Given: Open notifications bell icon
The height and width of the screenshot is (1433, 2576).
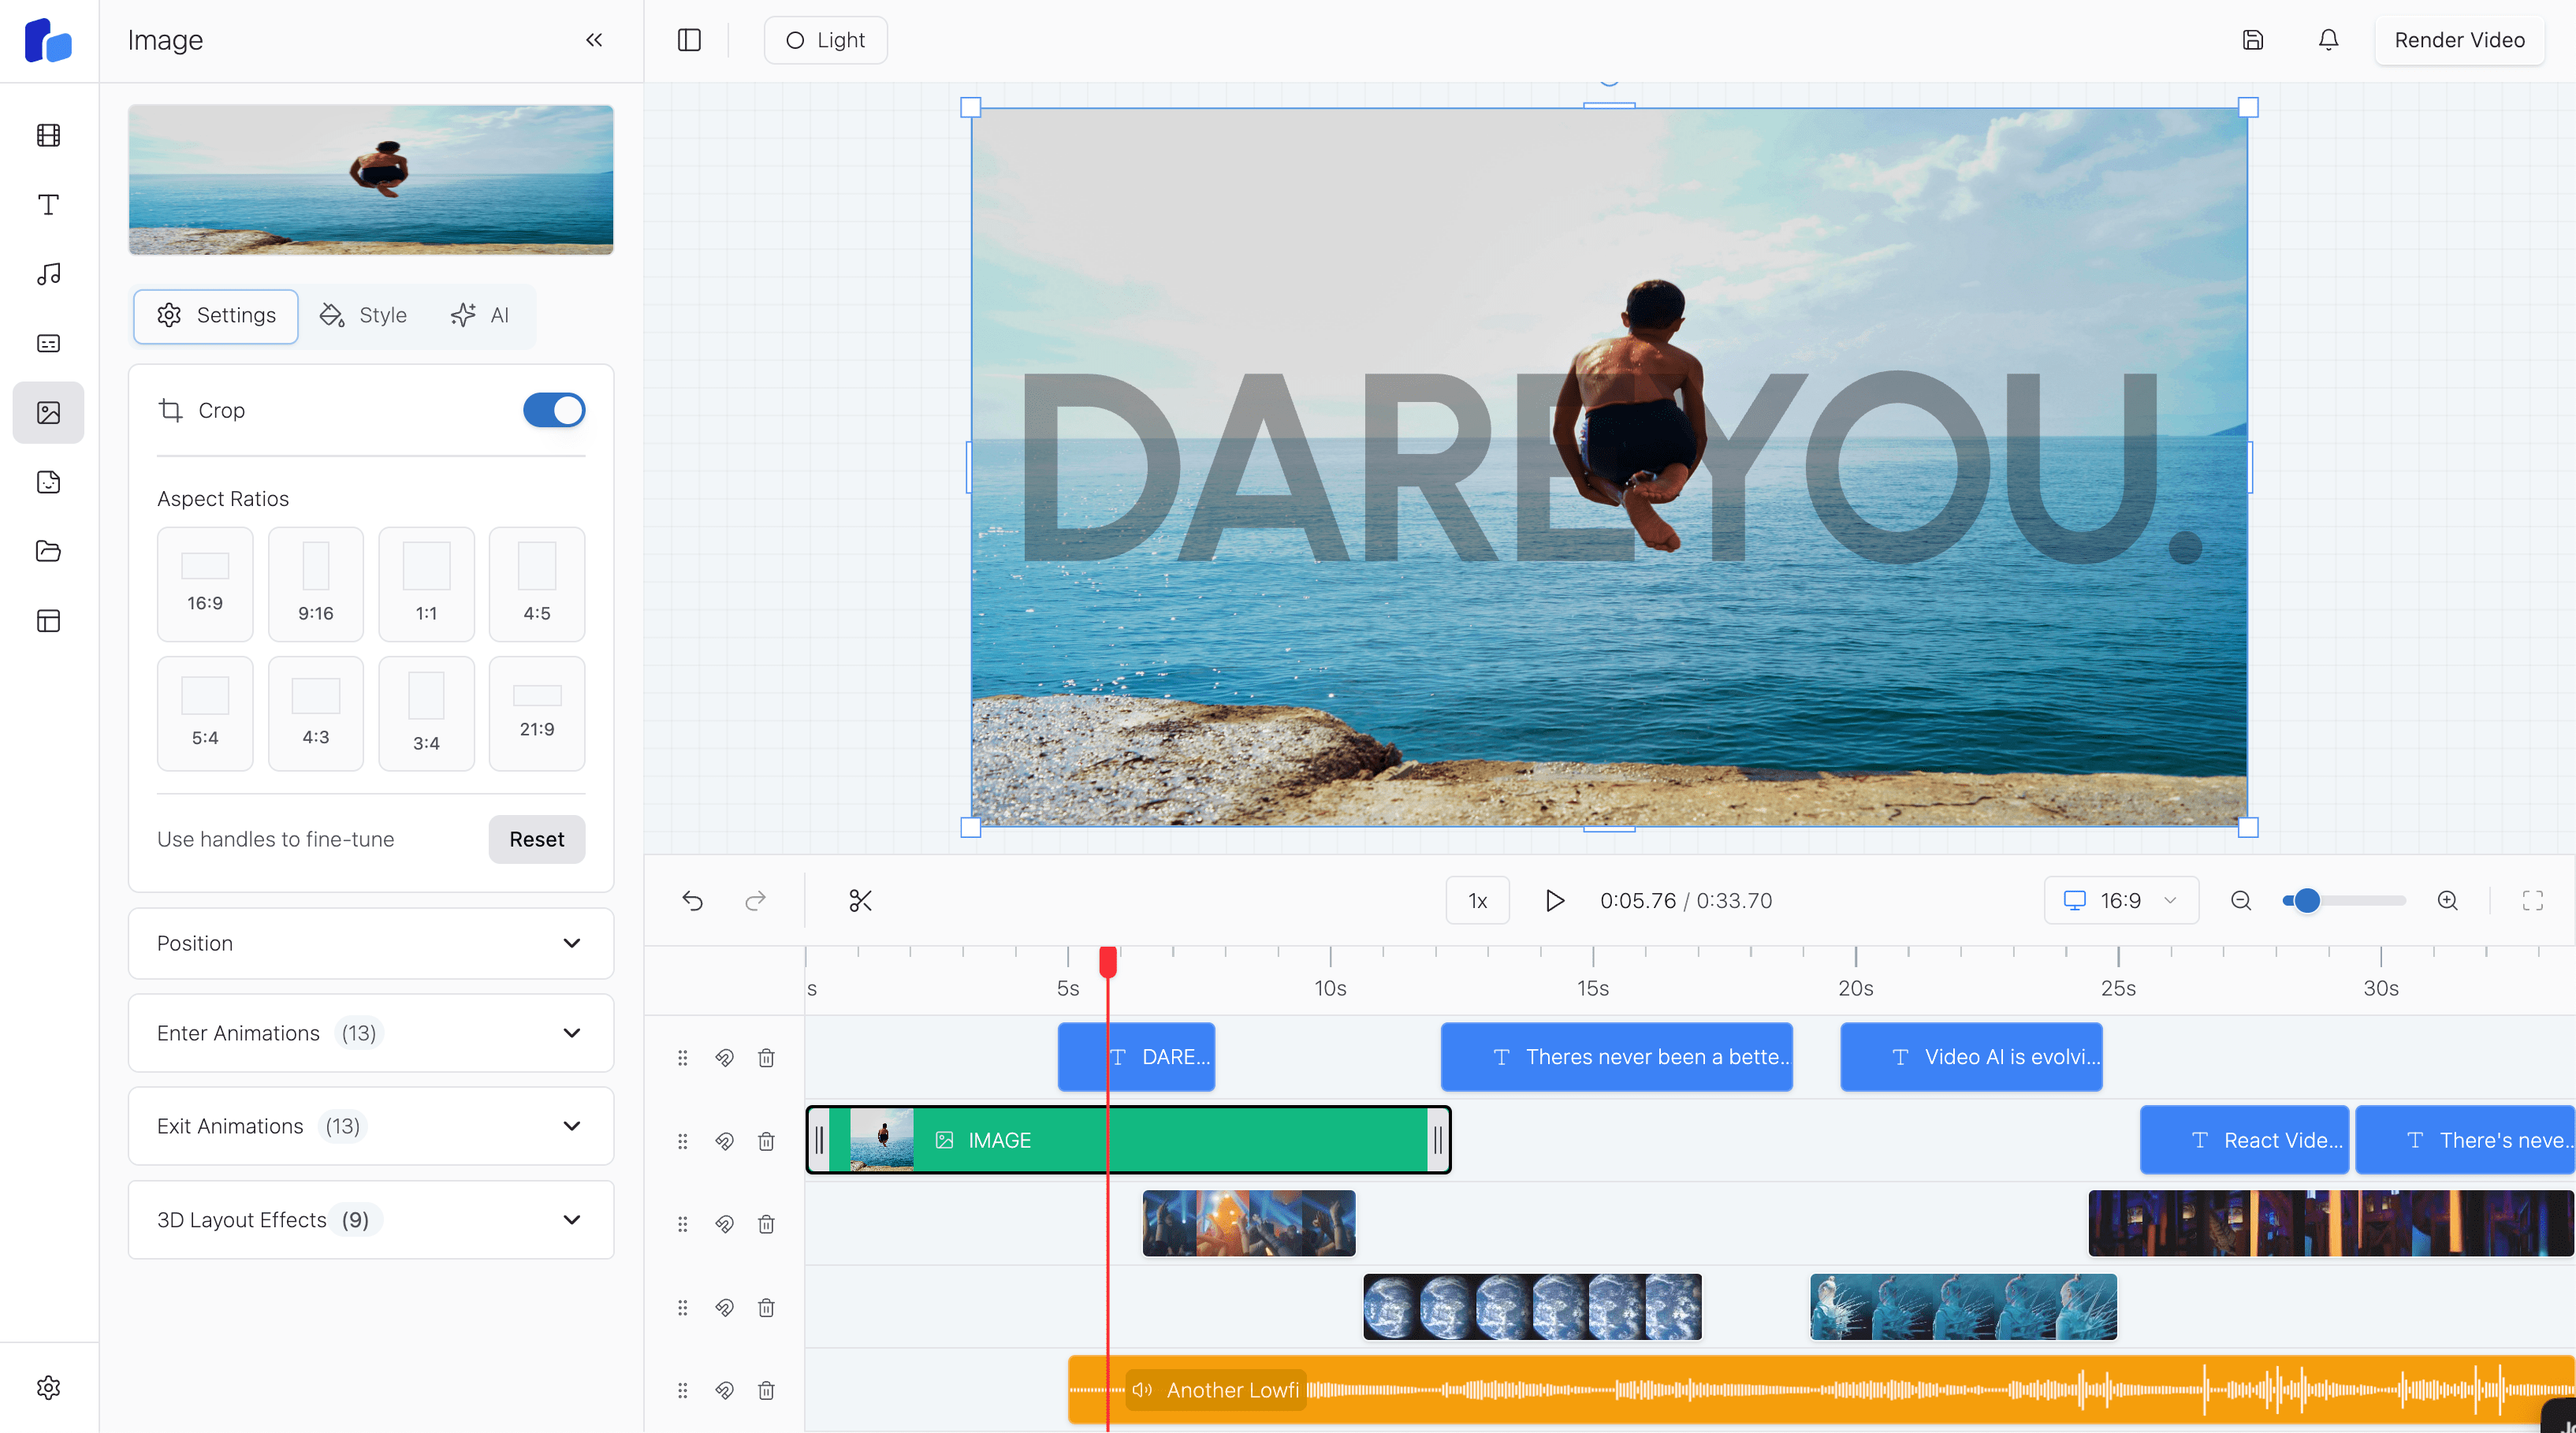Looking at the screenshot, I should [2328, 40].
